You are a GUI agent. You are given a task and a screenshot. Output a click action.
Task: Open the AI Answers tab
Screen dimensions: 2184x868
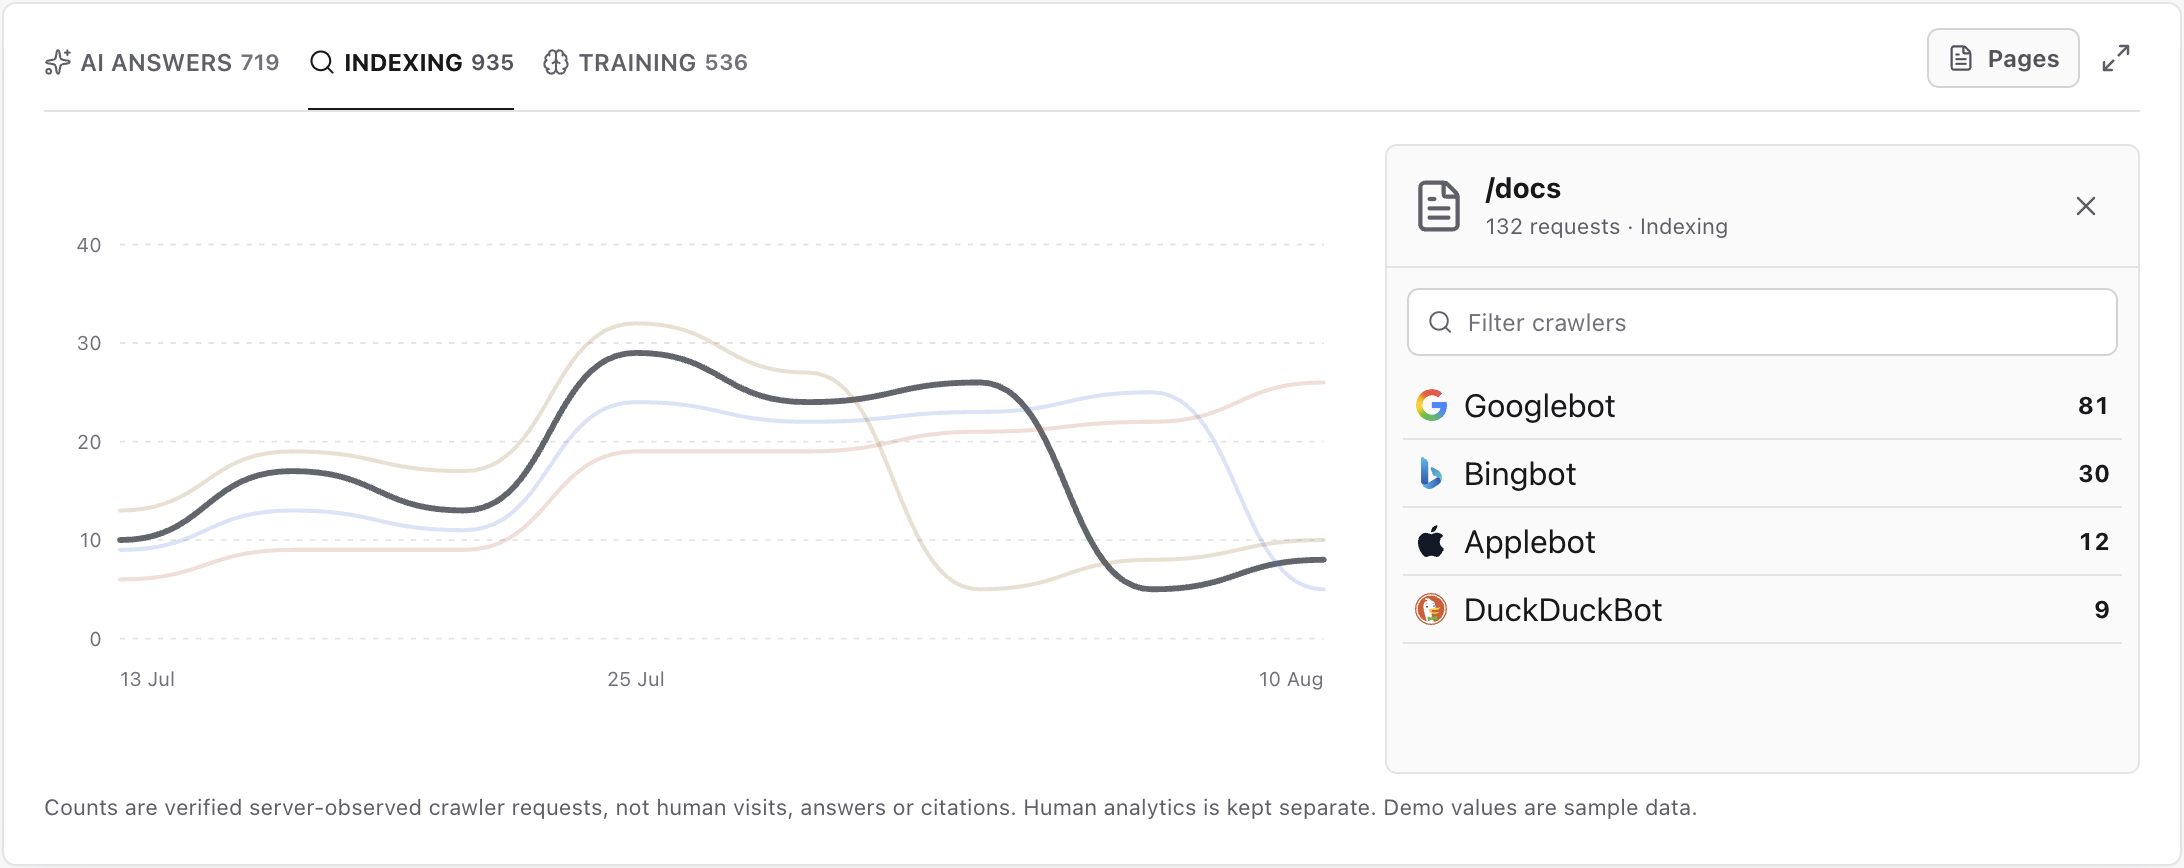[x=162, y=62]
